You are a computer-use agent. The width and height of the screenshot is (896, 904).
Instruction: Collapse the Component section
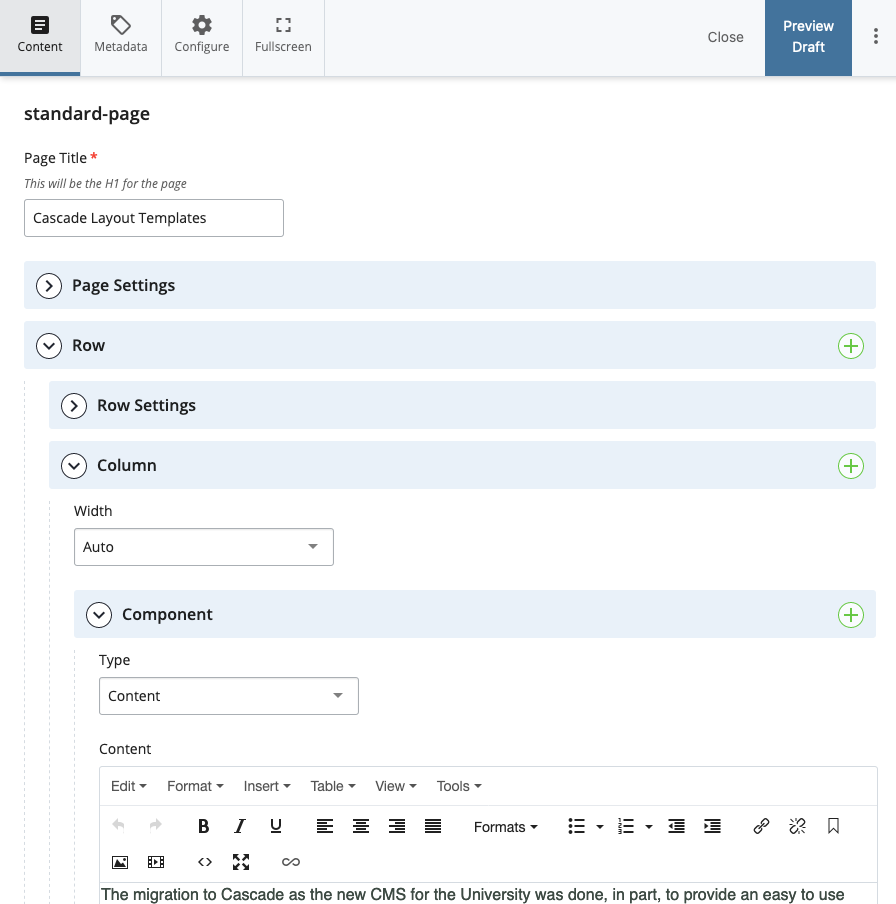point(99,615)
